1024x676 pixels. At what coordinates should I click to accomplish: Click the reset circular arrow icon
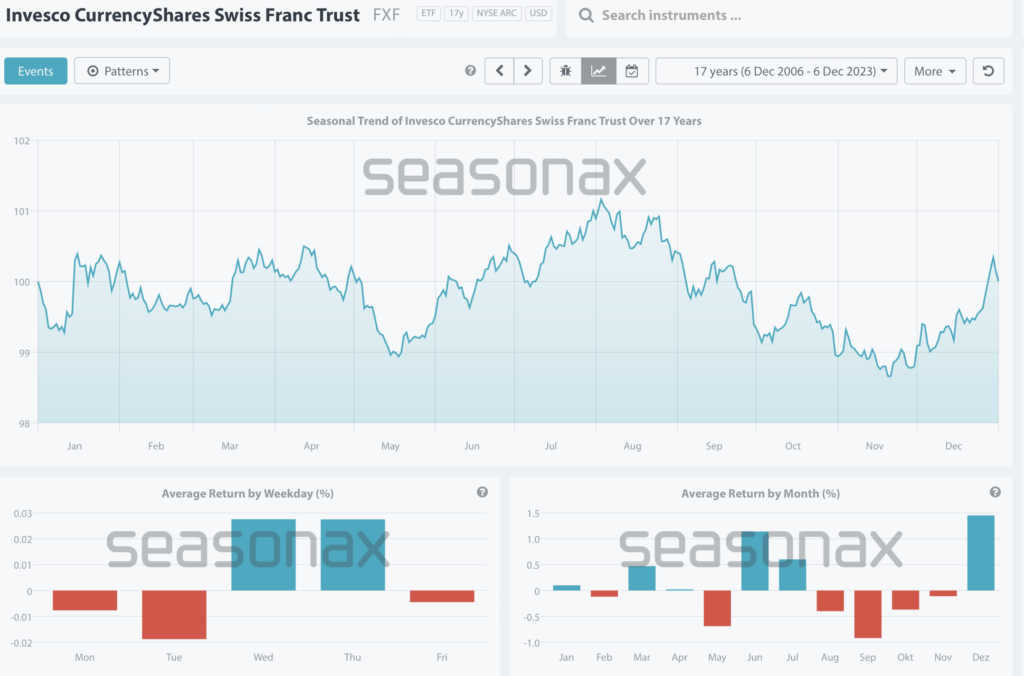click(x=988, y=71)
